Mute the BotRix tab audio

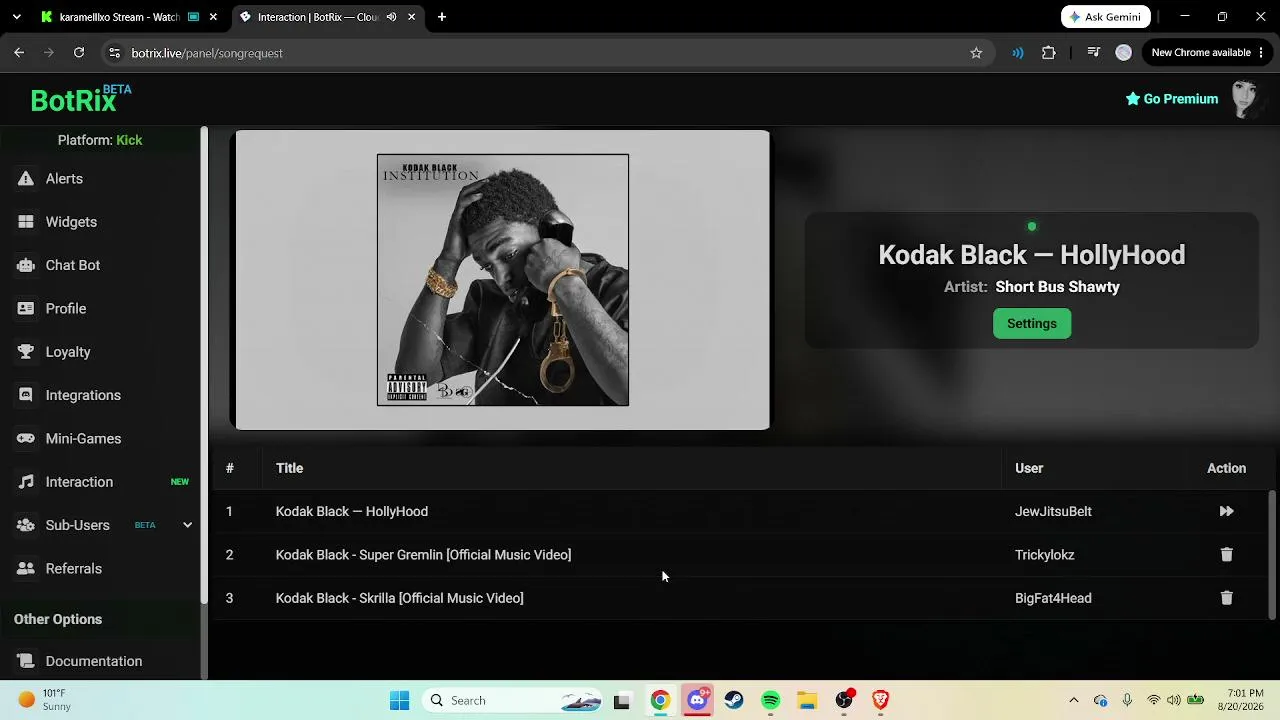click(x=391, y=17)
